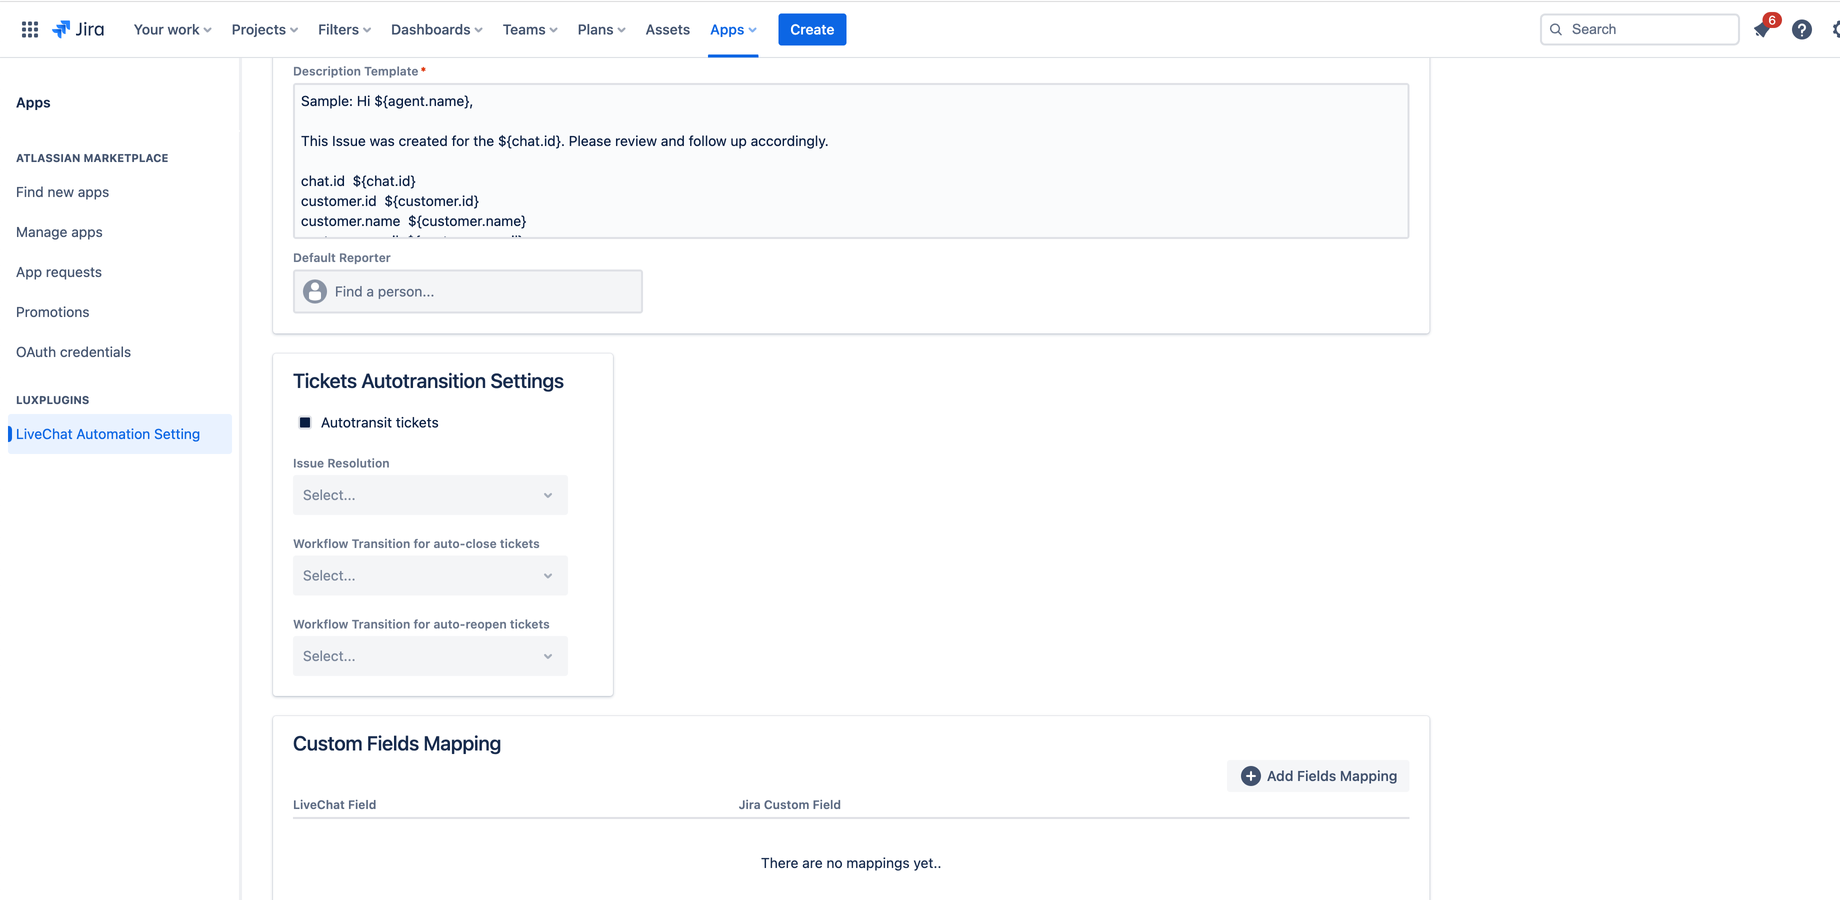Click the Create button
The height and width of the screenshot is (900, 1840).
pyautogui.click(x=812, y=30)
